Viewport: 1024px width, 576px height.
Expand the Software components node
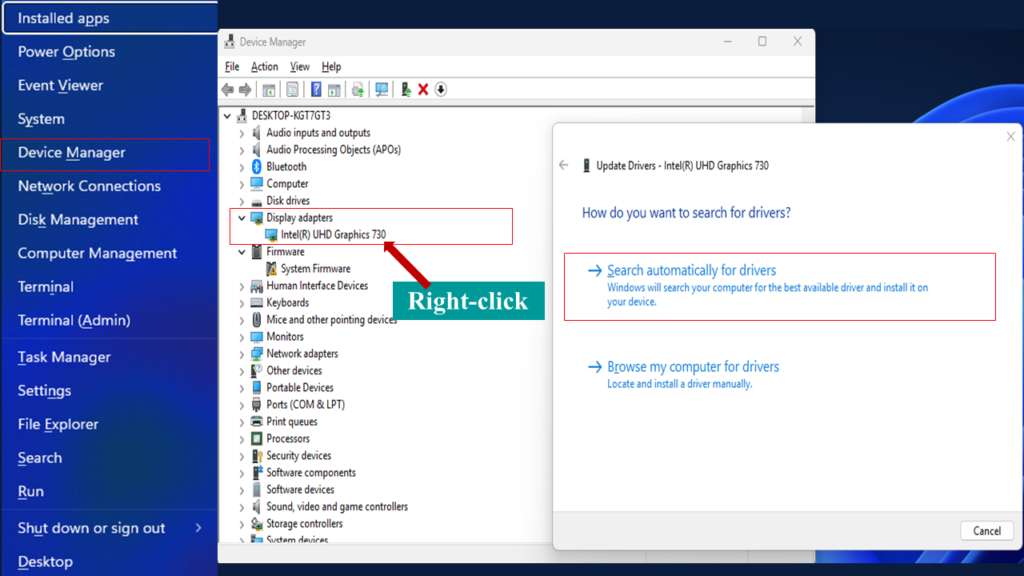242,473
